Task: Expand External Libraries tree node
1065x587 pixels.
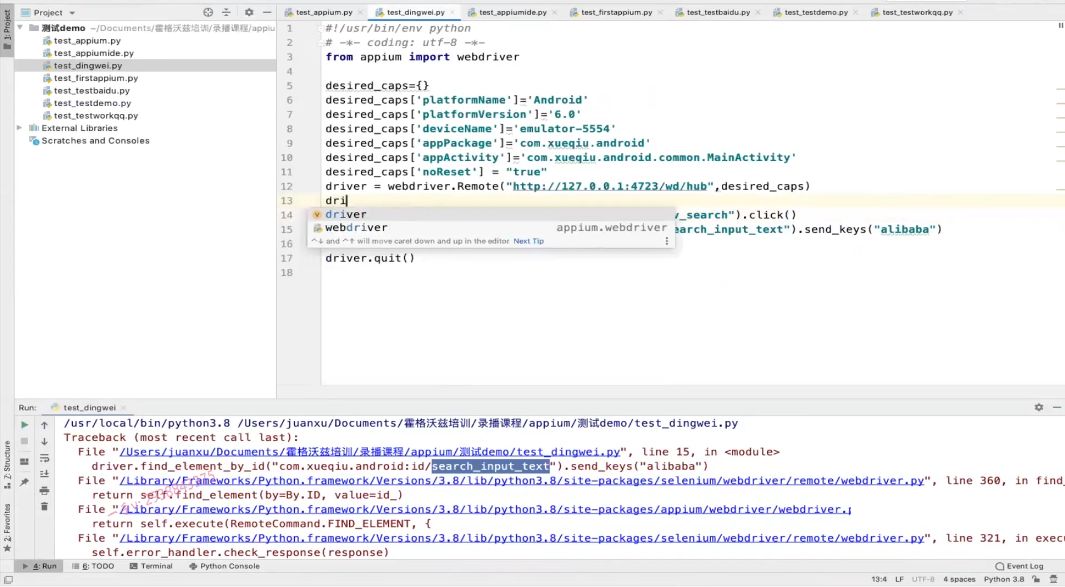Action: [x=20, y=128]
